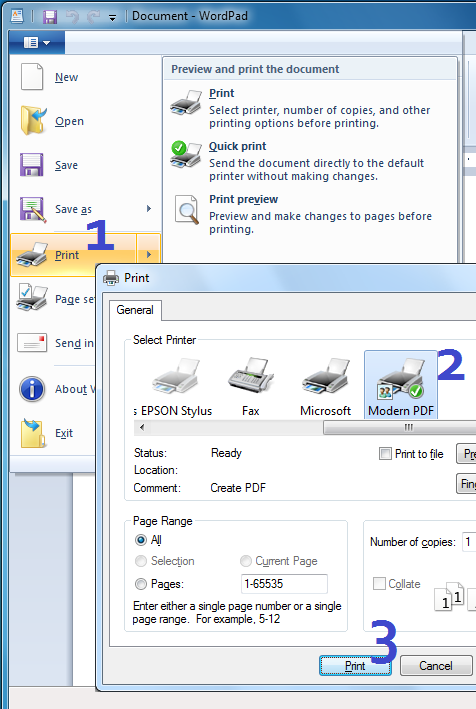The height and width of the screenshot is (709, 476).
Task: Open the Customize Quick Access Toolbar dropdown
Action: [112, 18]
